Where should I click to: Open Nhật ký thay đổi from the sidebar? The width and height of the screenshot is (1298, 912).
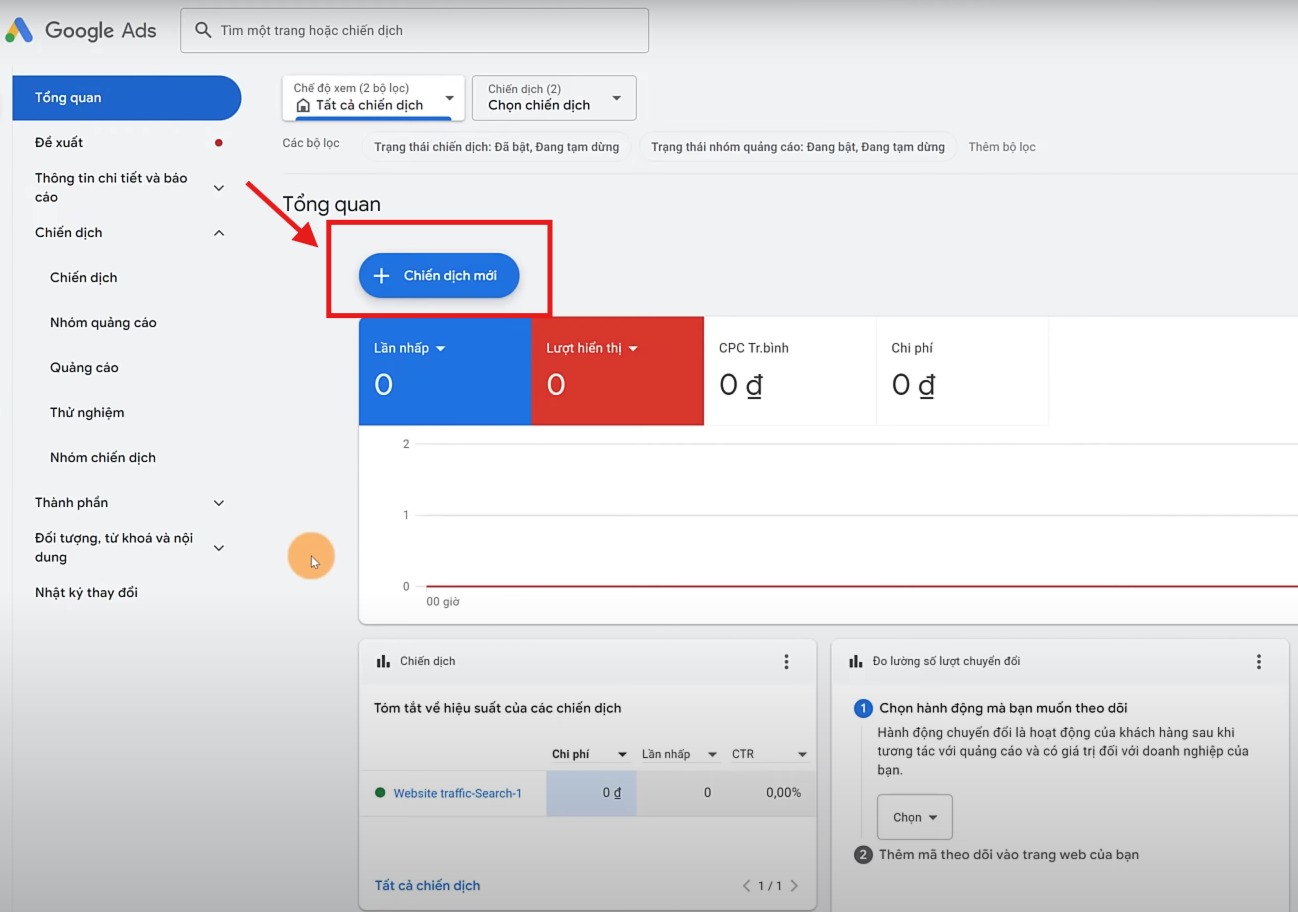pyautogui.click(x=87, y=592)
